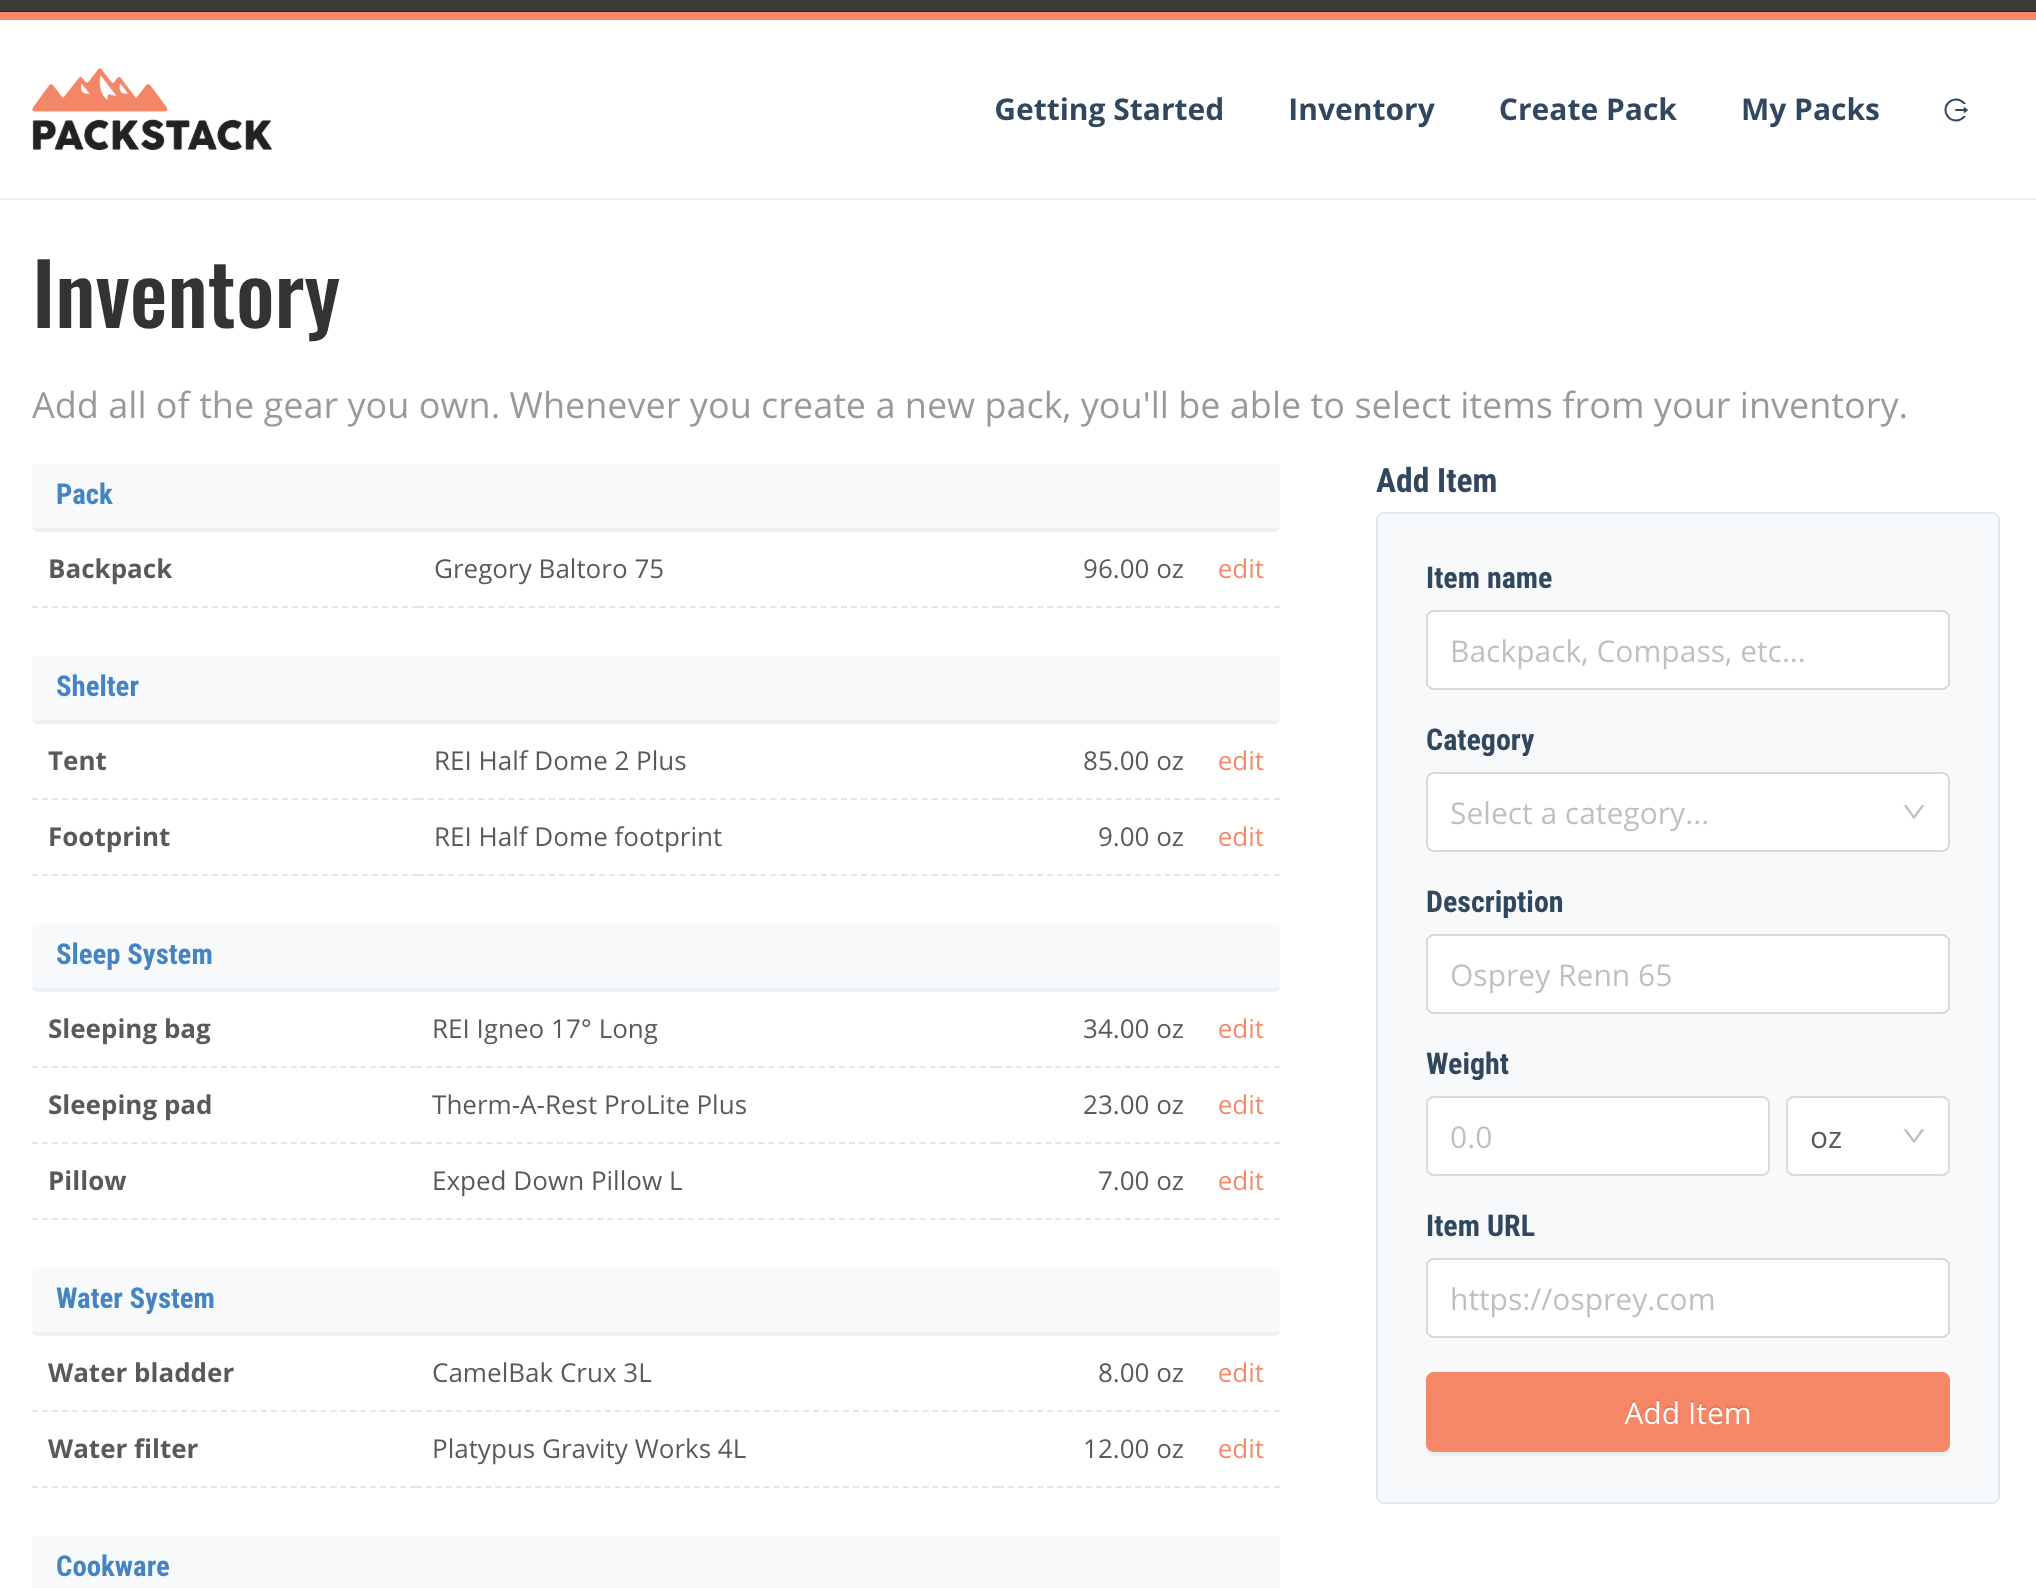This screenshot has height=1588, width=2036.
Task: Click the Sleeping bag item name
Action: (129, 1029)
